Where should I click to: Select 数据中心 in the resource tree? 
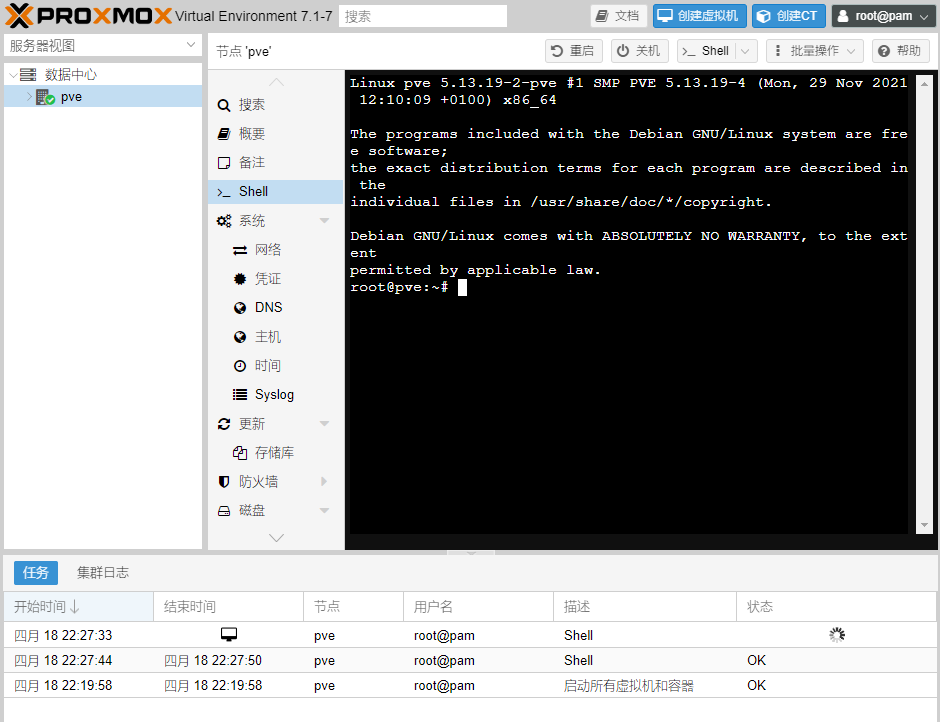click(71, 74)
